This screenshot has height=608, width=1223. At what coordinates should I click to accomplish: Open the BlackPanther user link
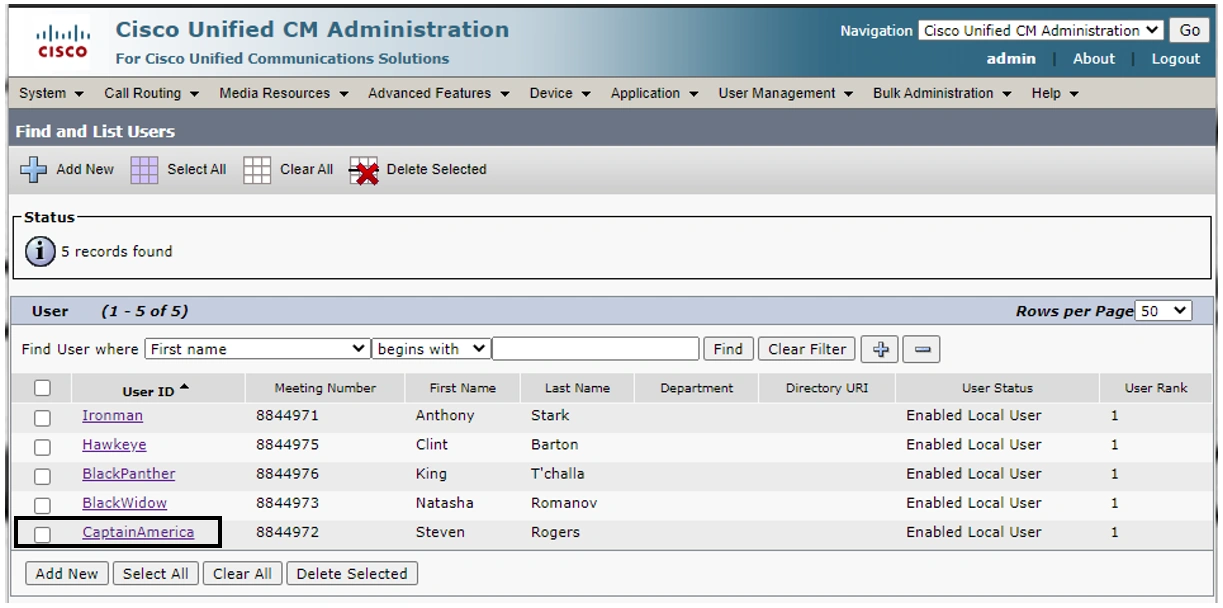[128, 473]
